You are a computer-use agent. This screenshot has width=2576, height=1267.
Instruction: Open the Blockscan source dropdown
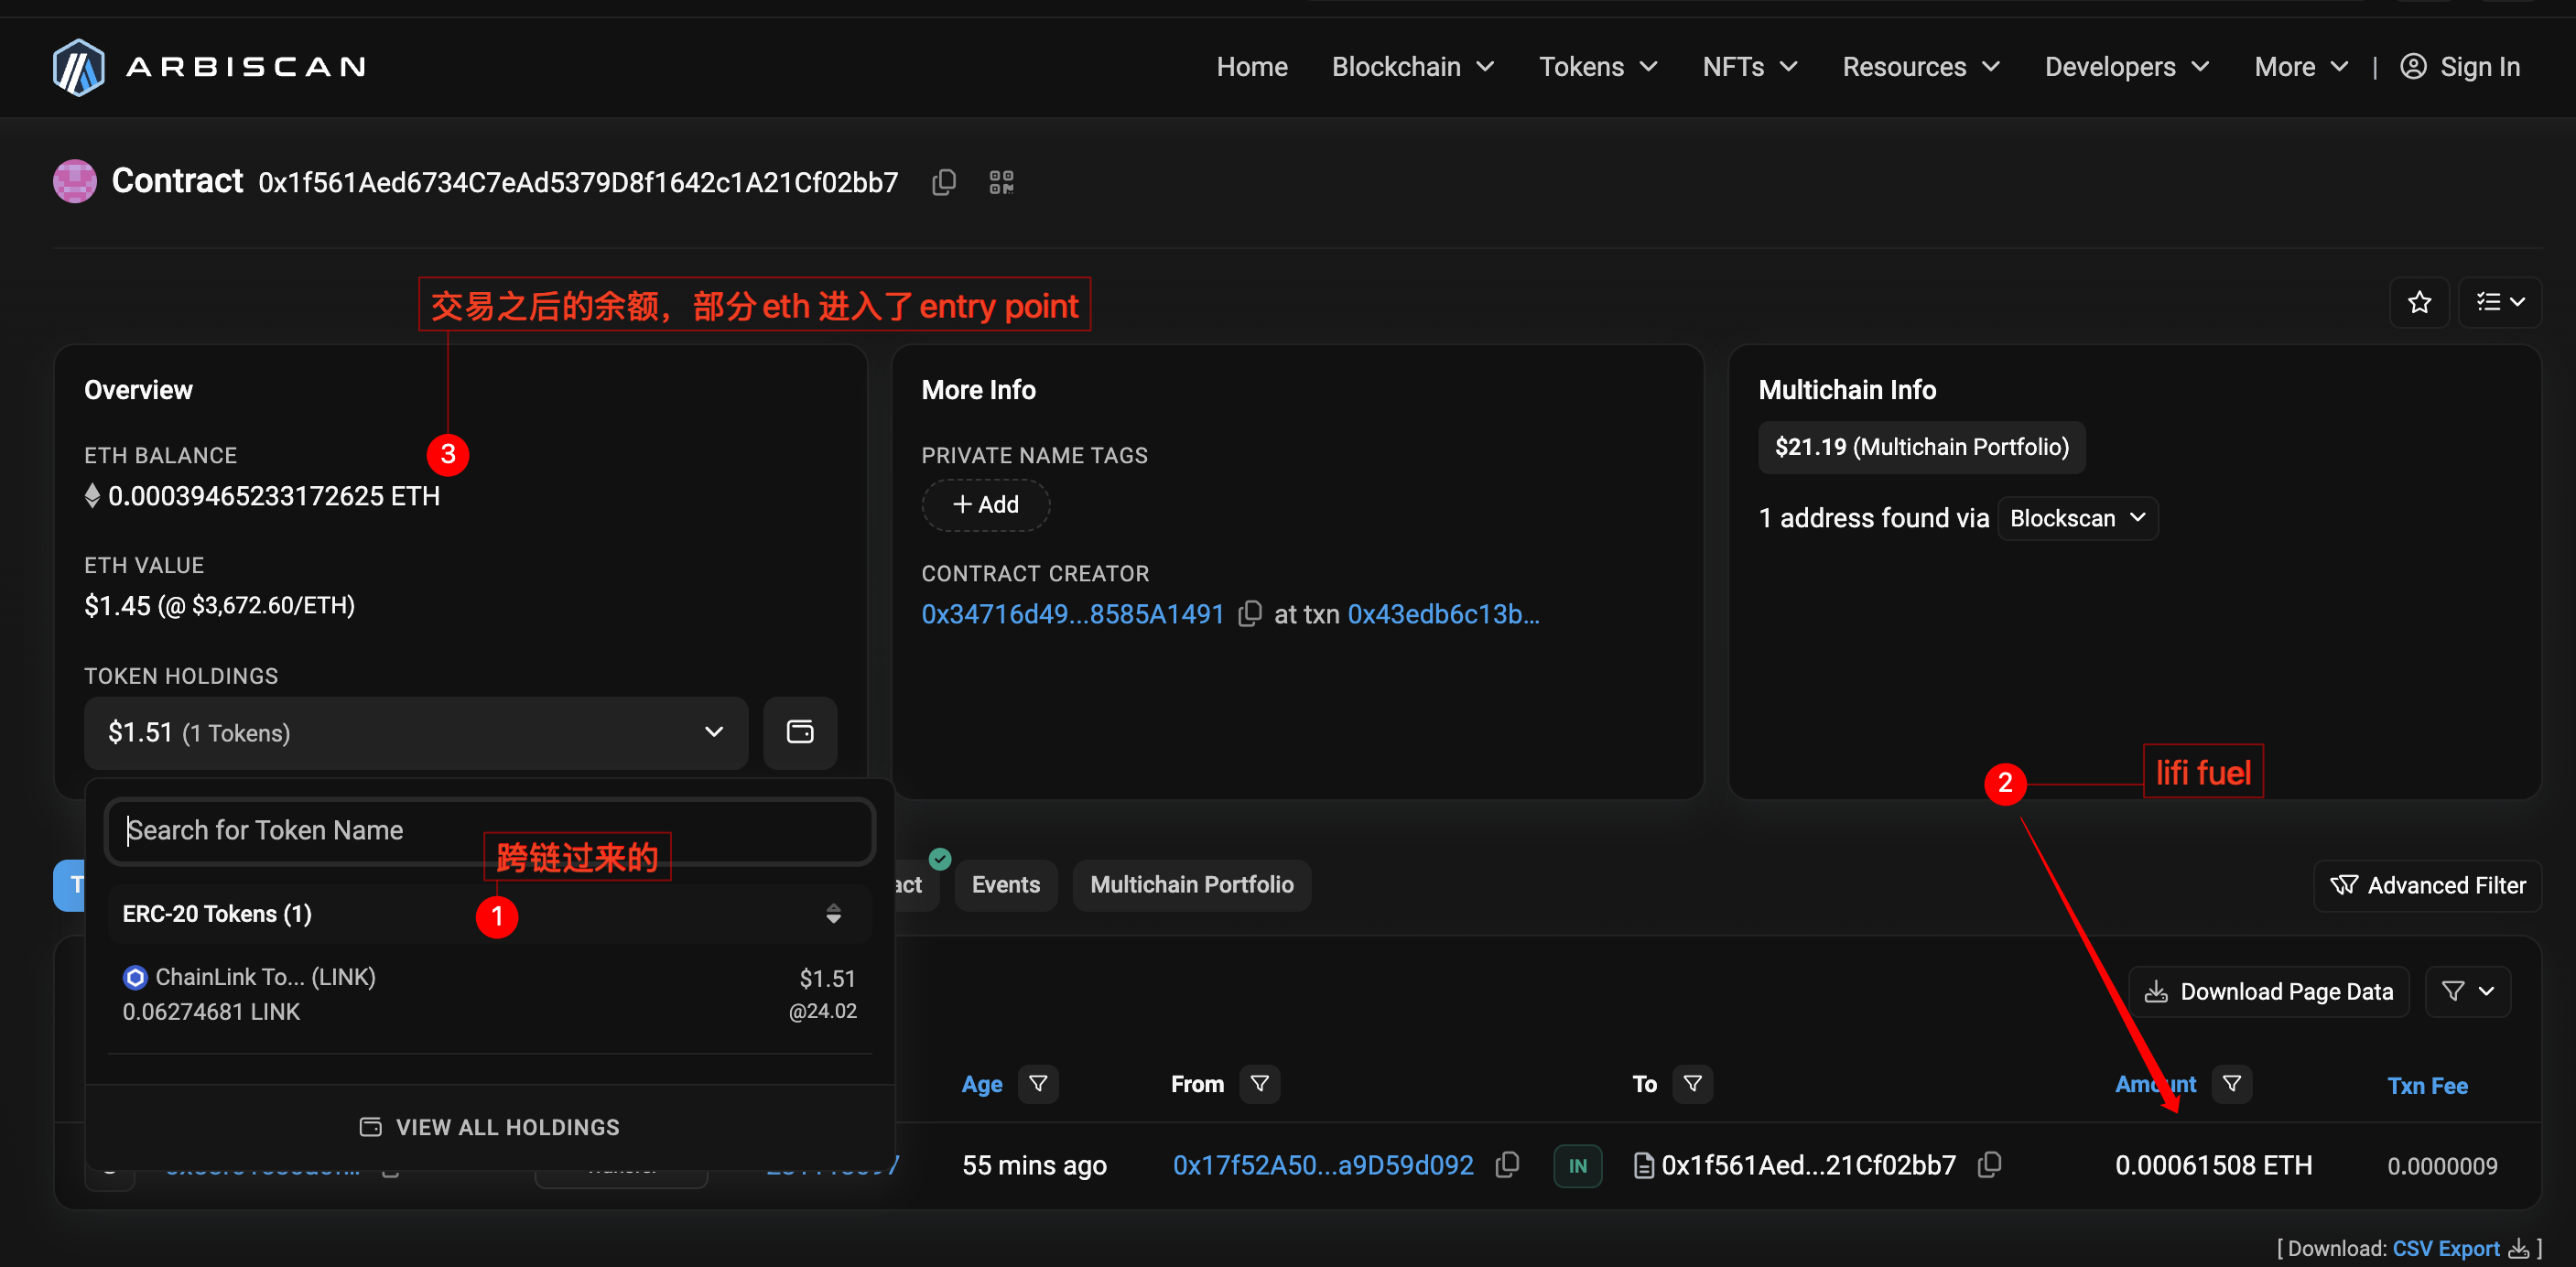[2077, 518]
